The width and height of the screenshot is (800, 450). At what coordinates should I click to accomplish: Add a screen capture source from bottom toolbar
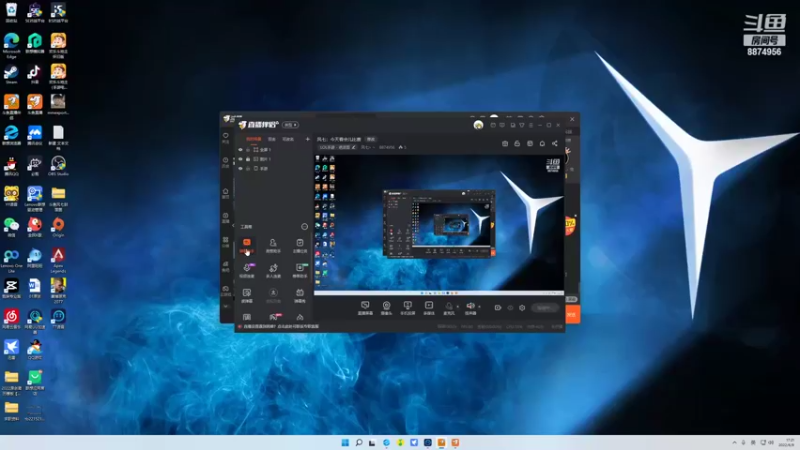pos(365,307)
